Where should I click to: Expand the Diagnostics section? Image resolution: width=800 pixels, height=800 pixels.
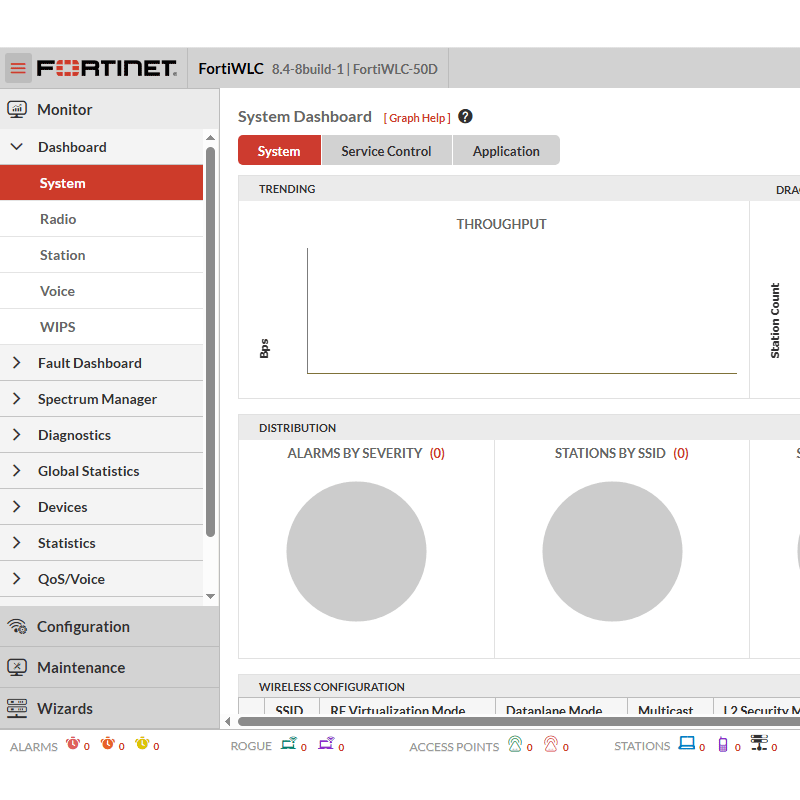(17, 435)
